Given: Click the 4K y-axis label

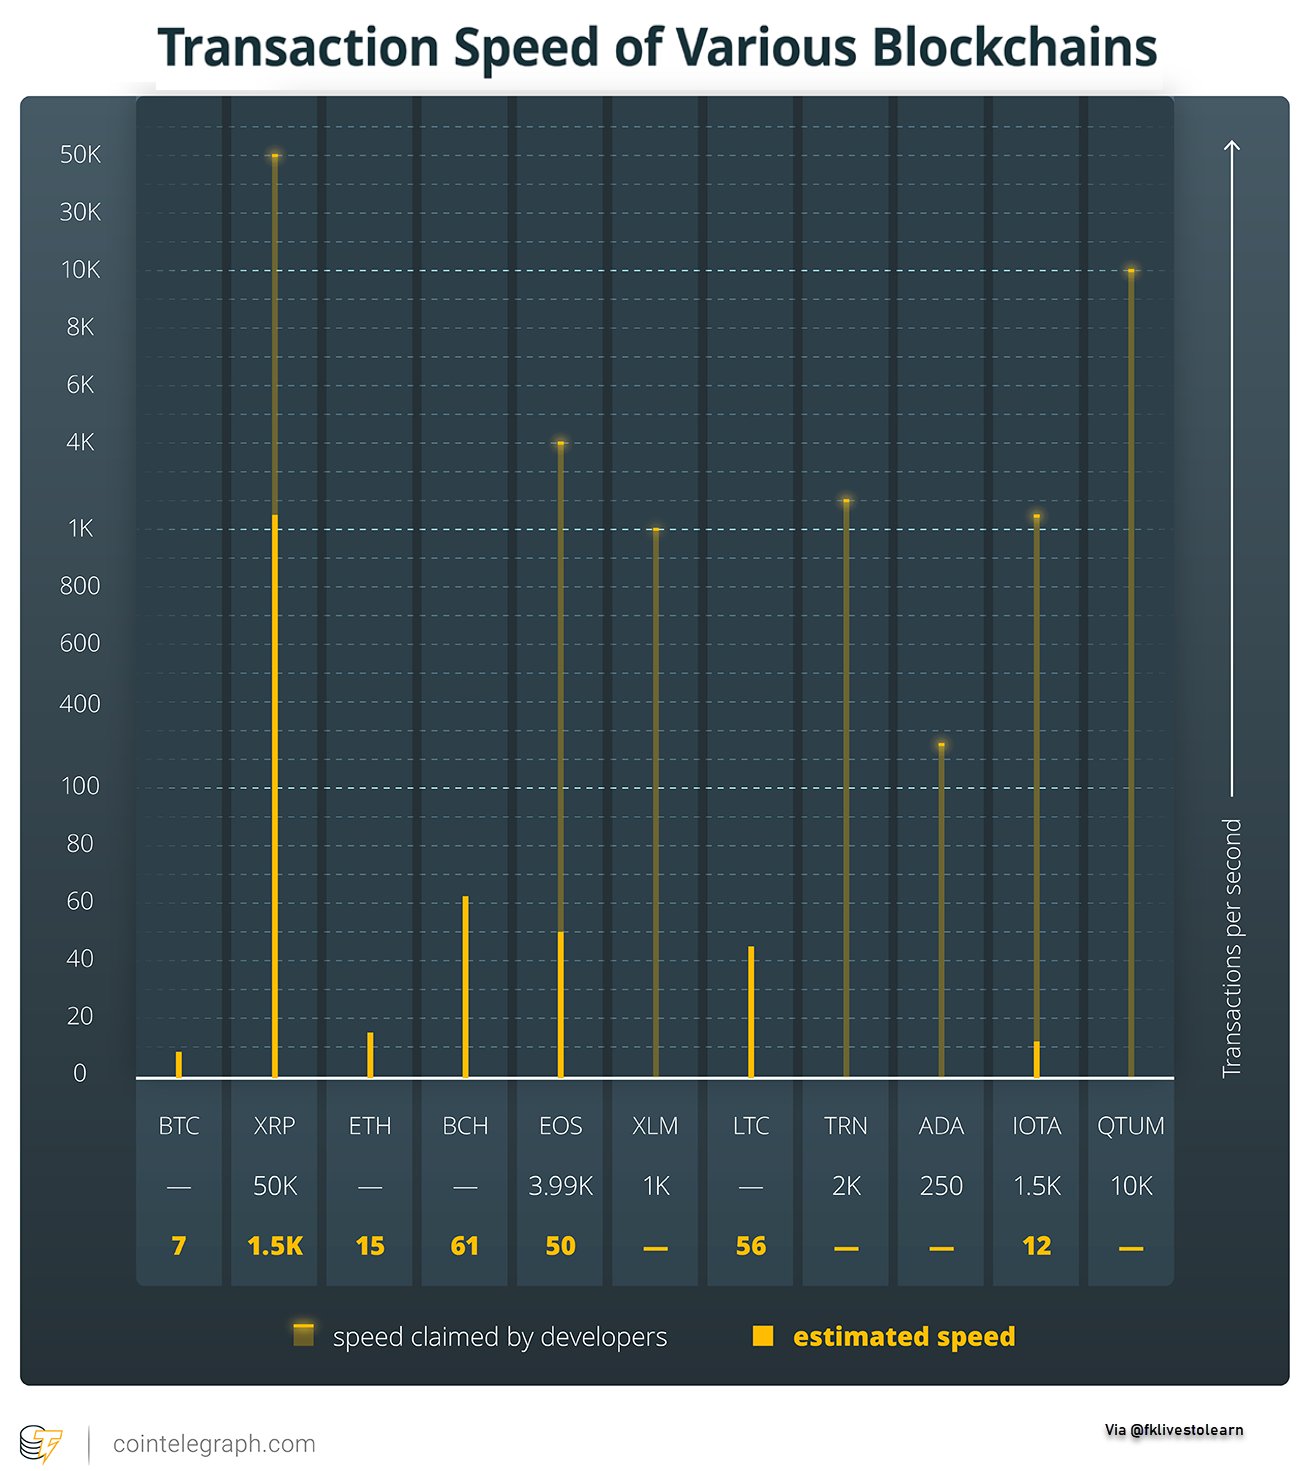Looking at the screenshot, I should tap(80, 442).
